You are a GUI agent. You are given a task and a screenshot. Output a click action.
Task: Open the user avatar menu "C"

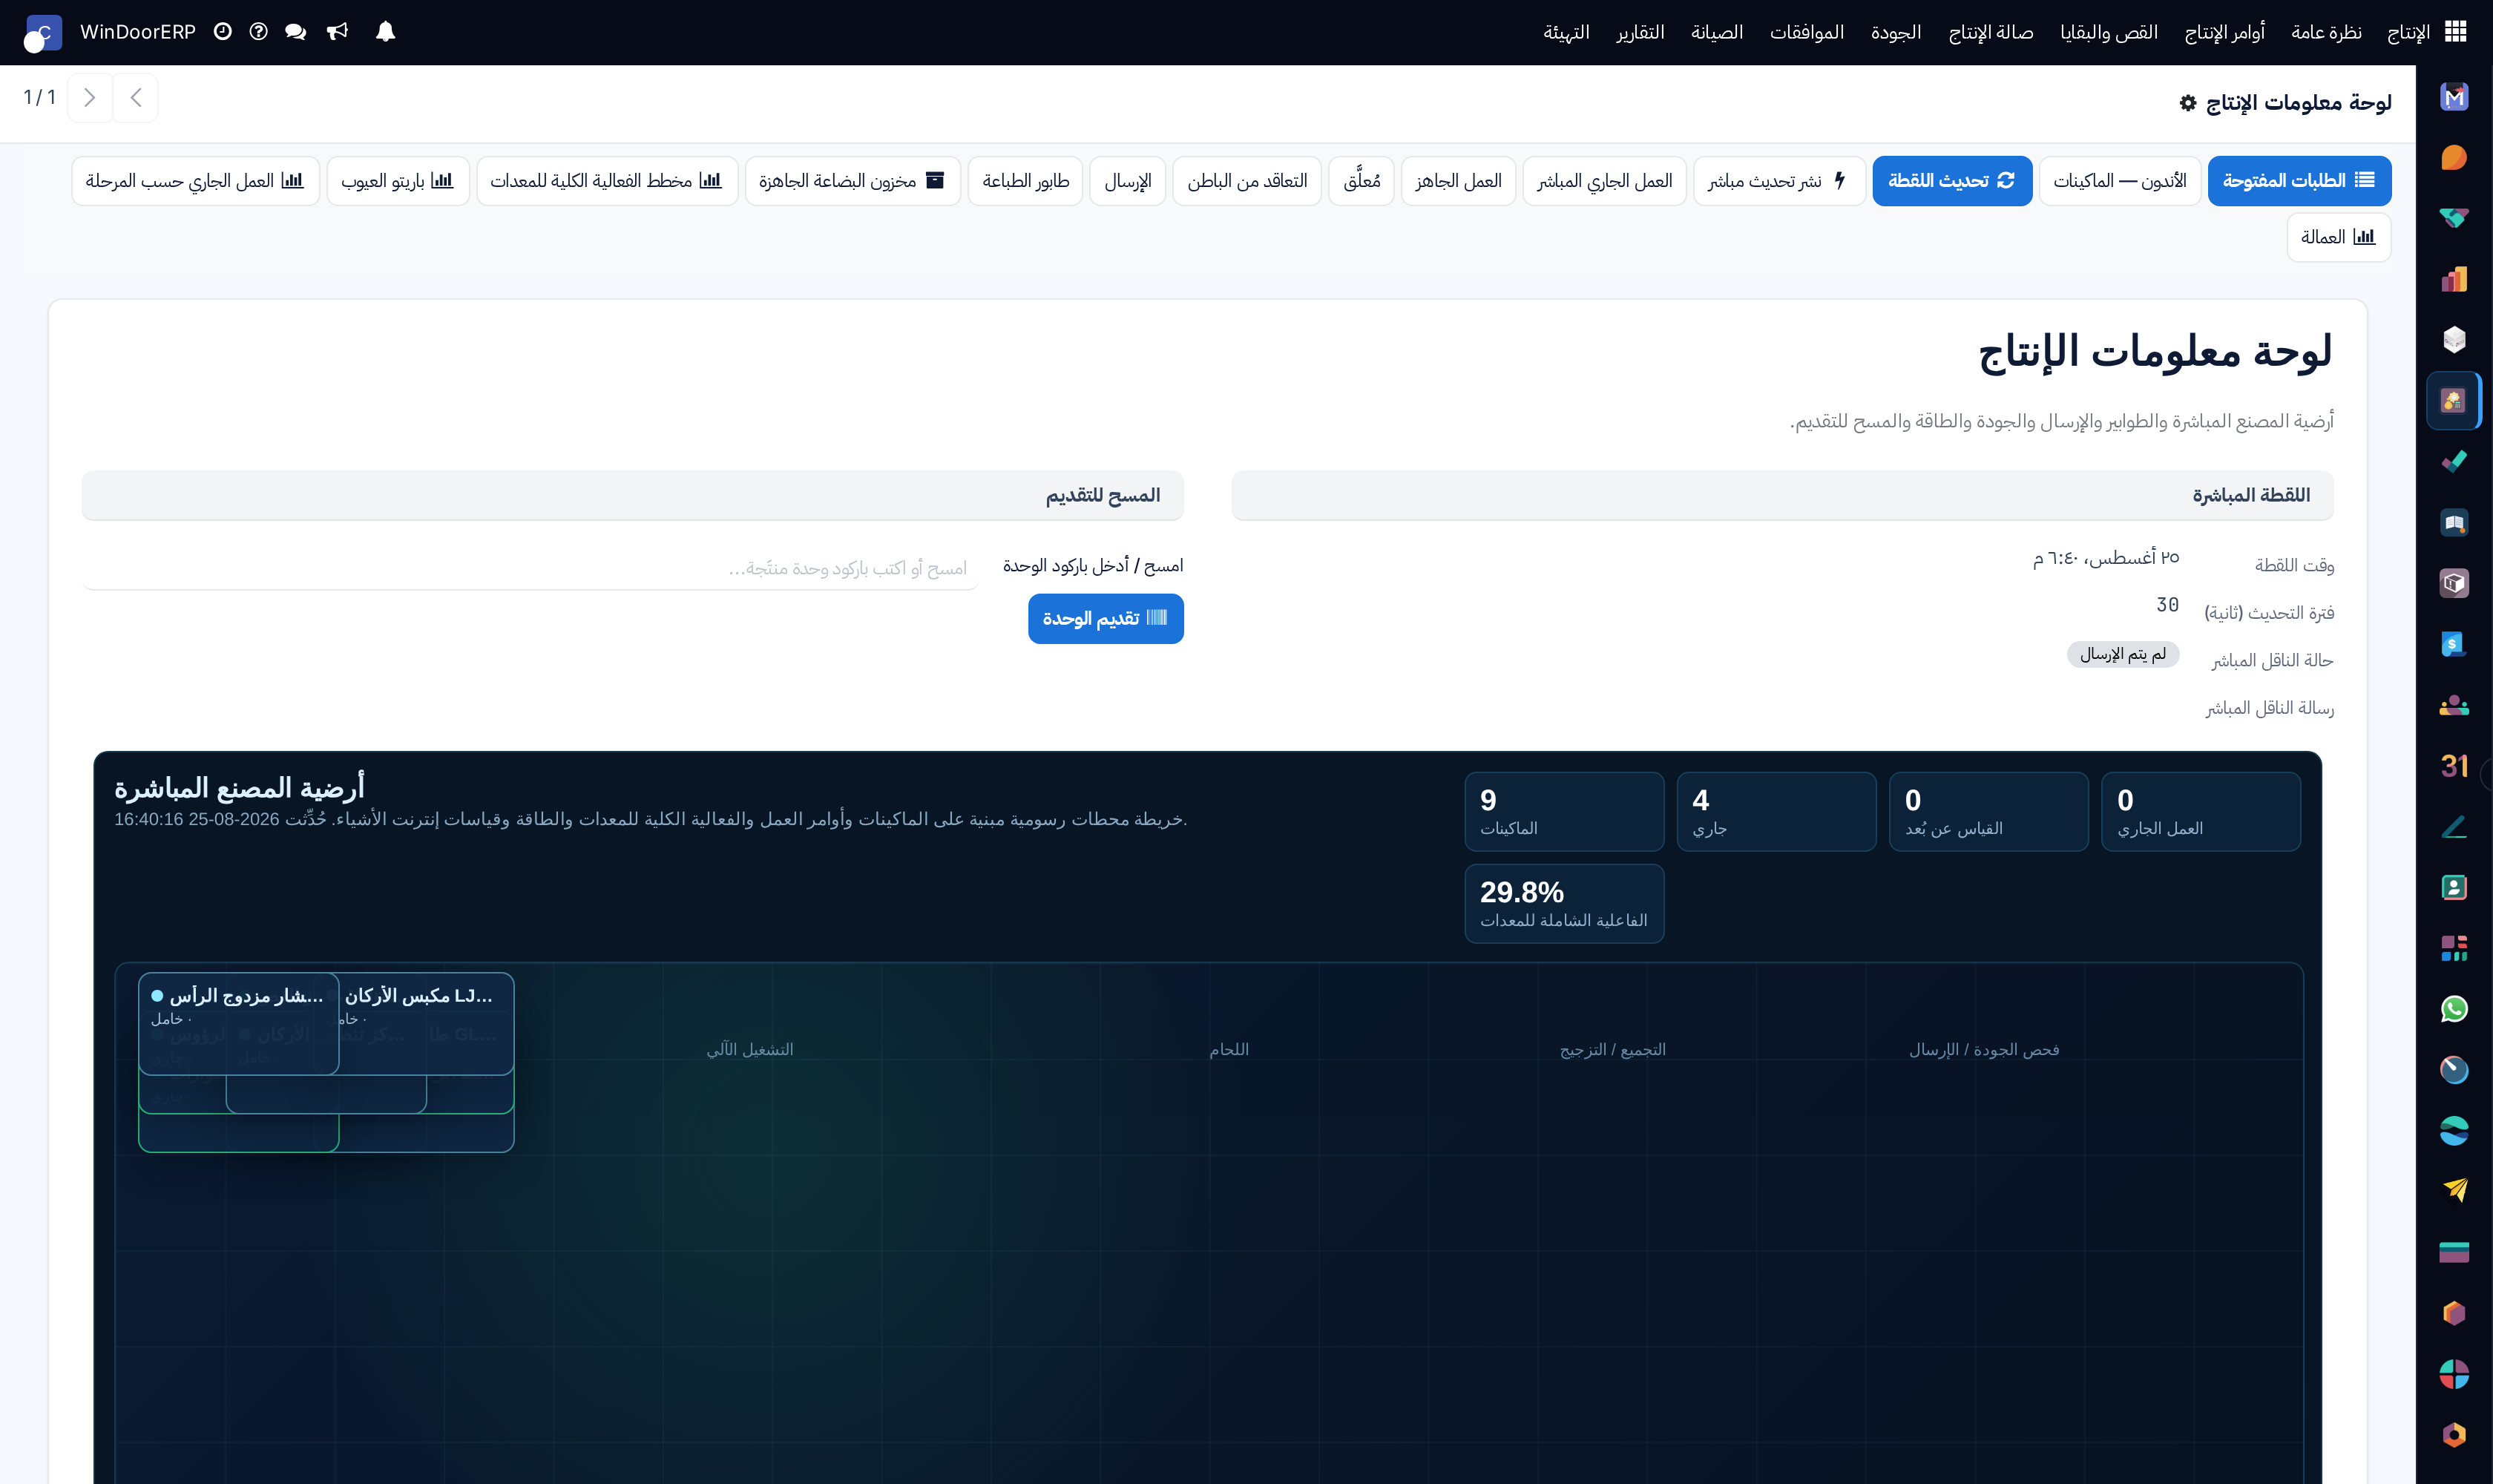(42, 33)
